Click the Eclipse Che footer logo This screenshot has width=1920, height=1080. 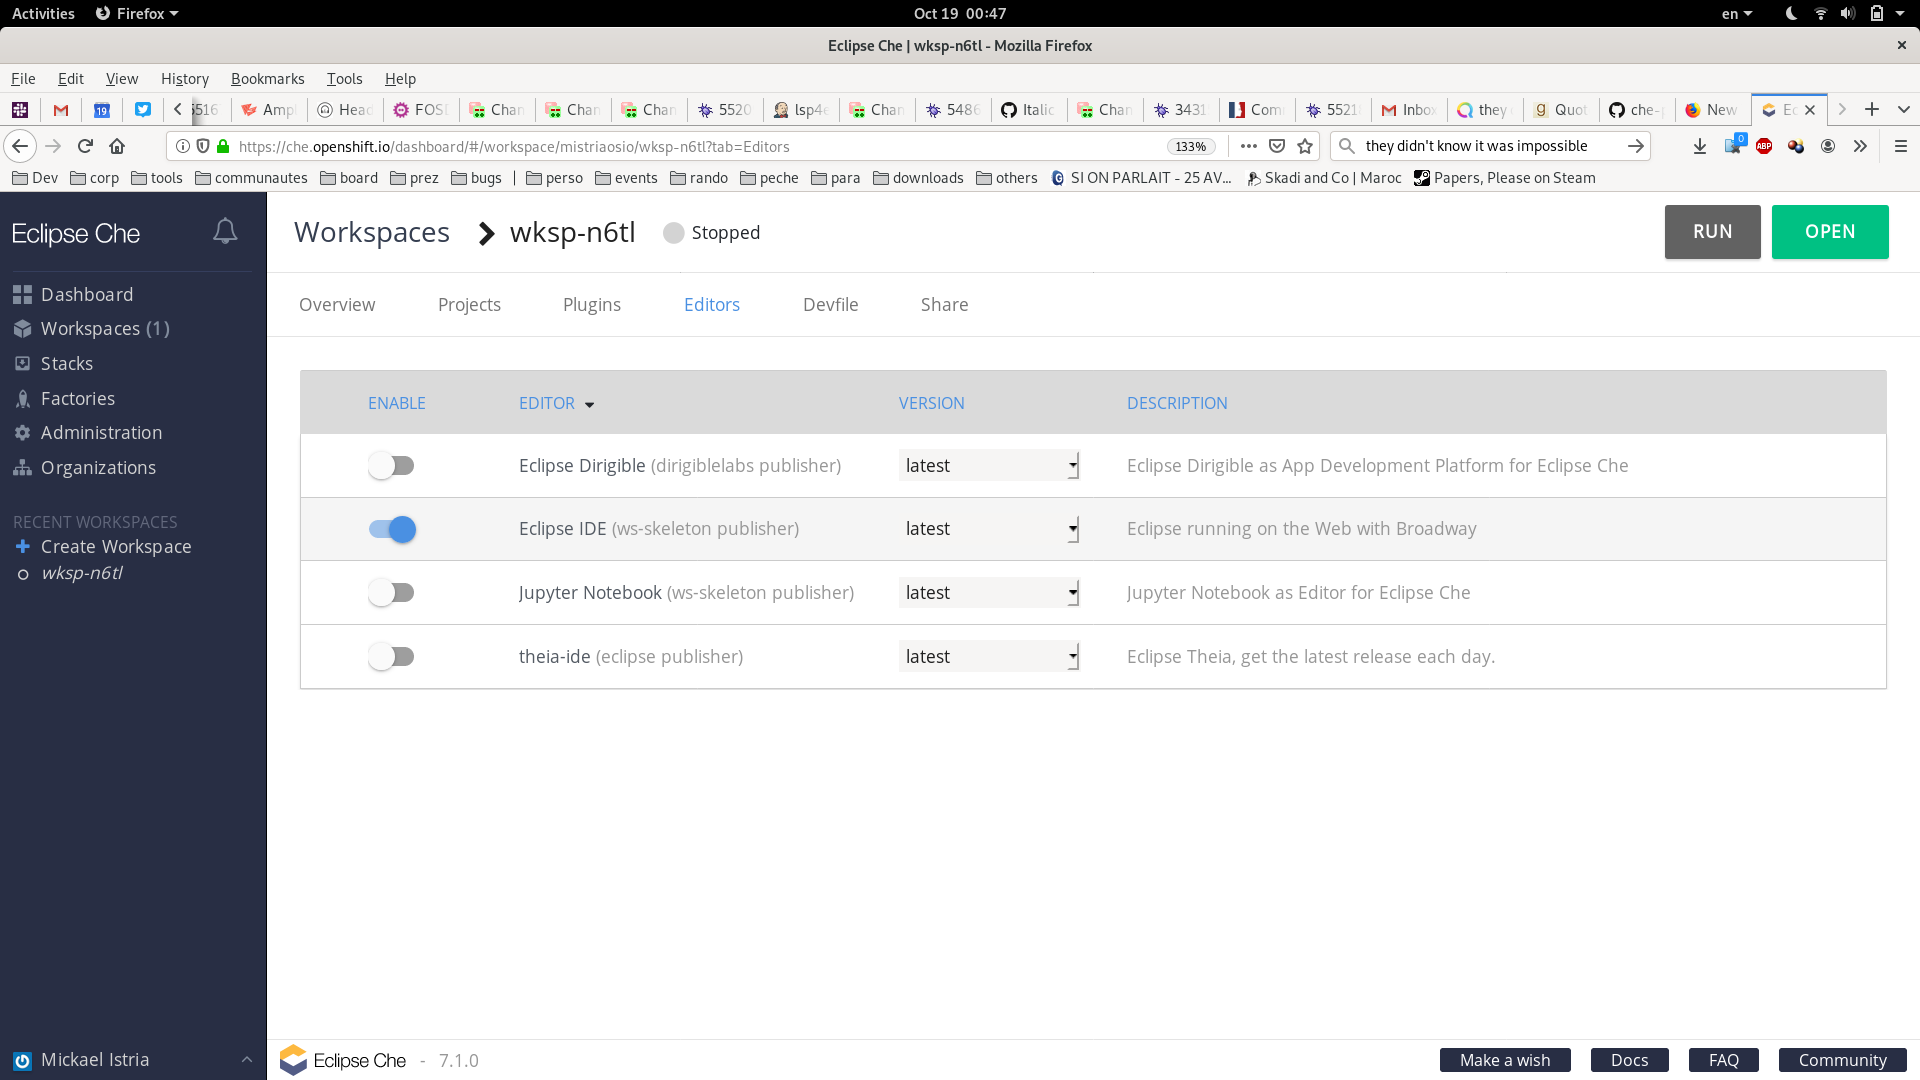(343, 1060)
